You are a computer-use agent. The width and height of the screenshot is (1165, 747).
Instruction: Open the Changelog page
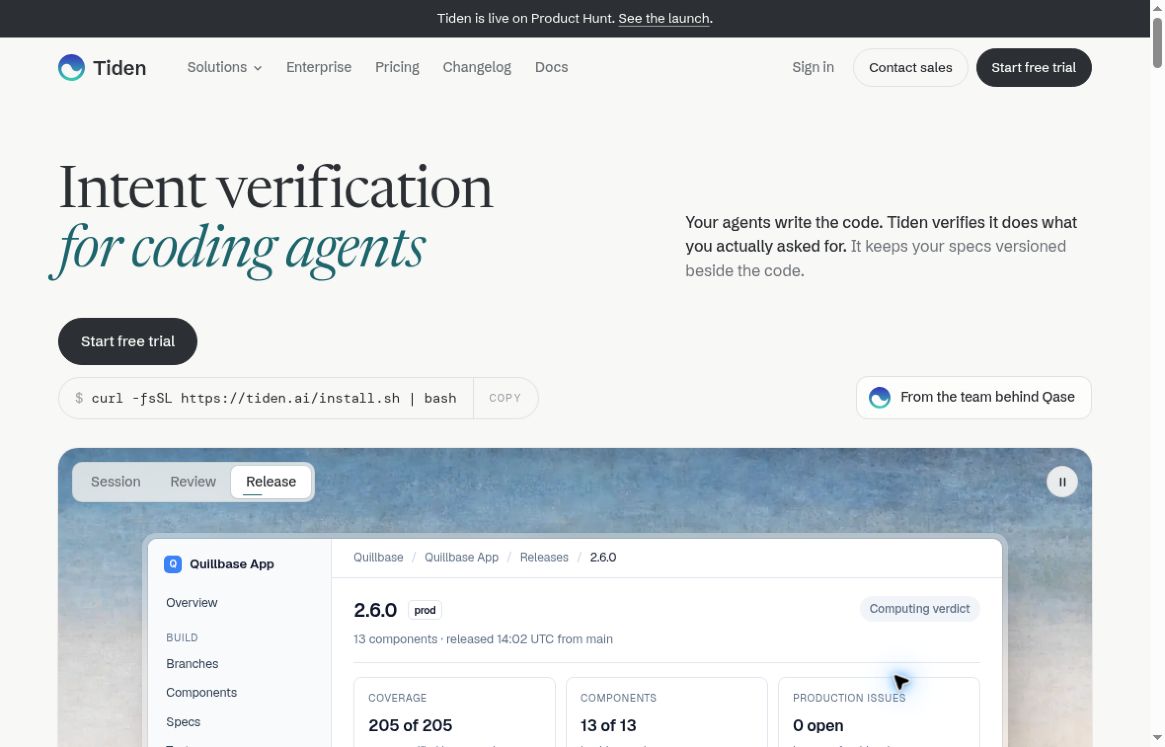coord(477,67)
